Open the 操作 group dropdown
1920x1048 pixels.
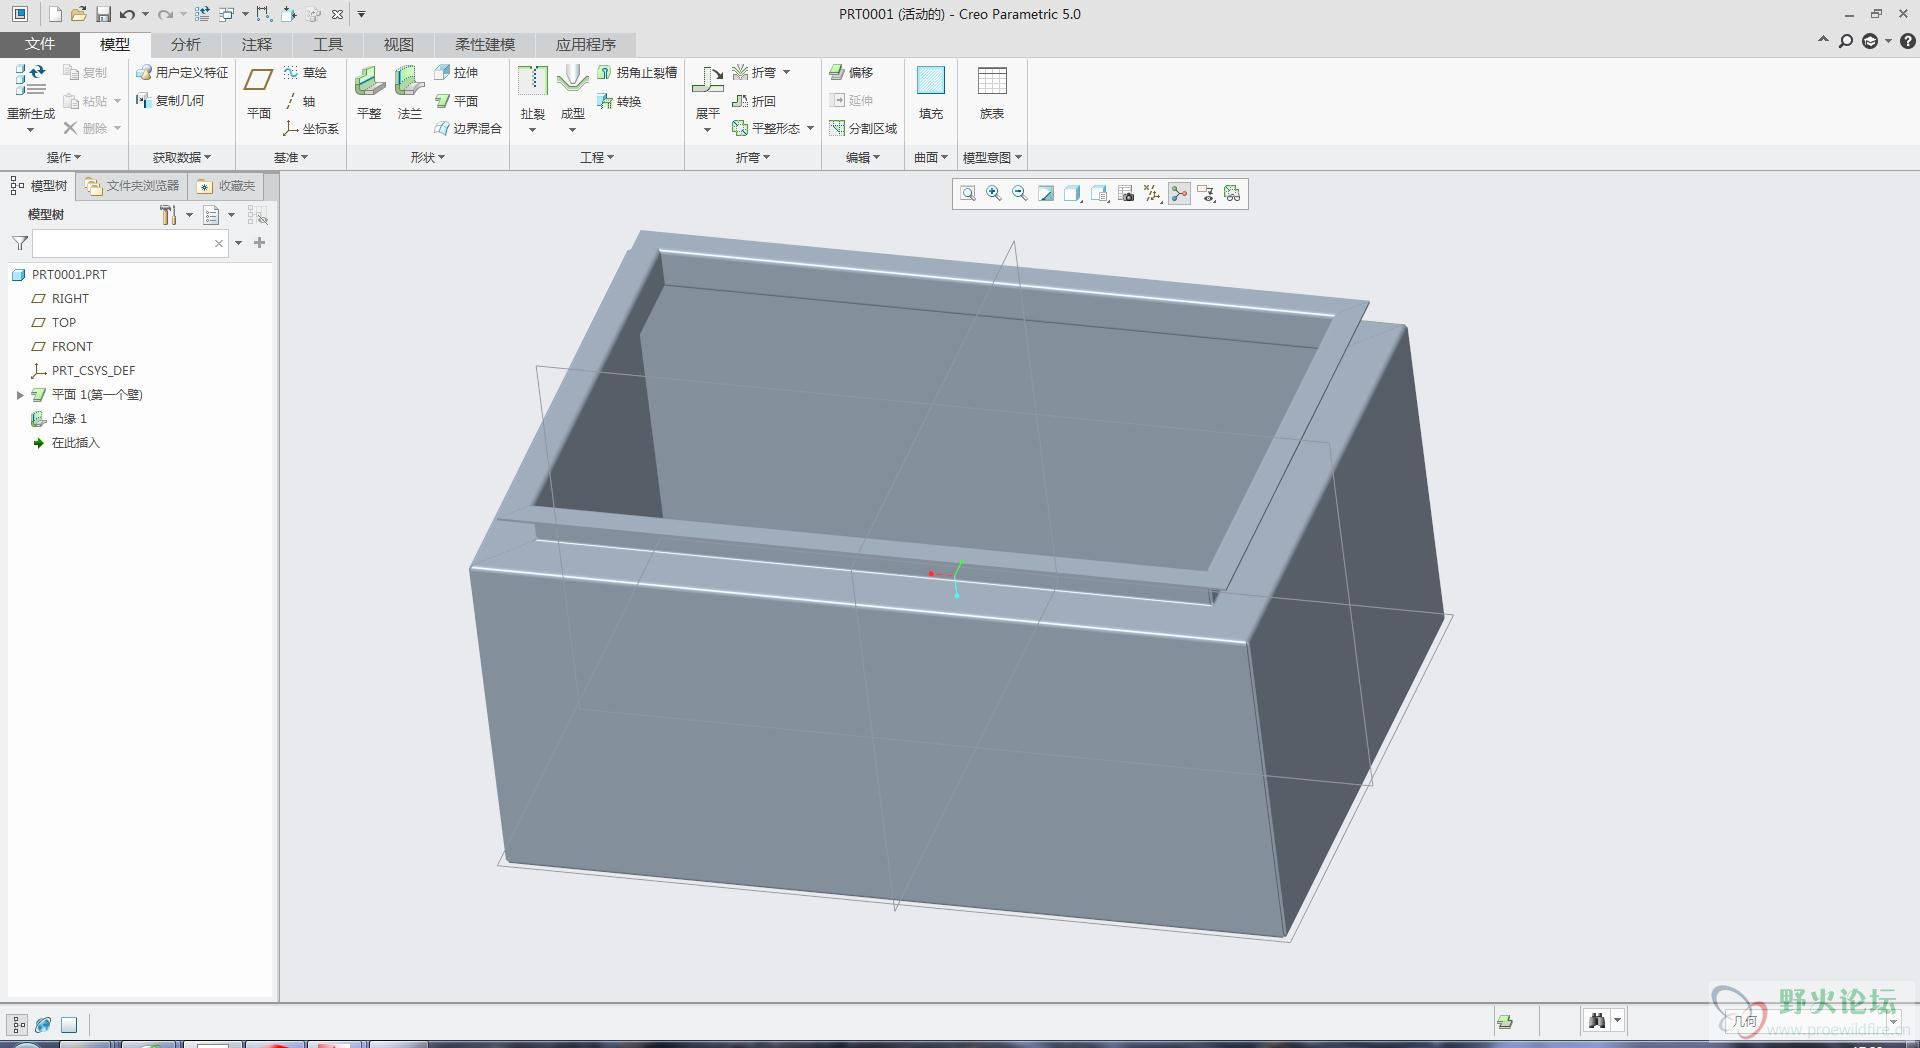pyautogui.click(x=64, y=157)
